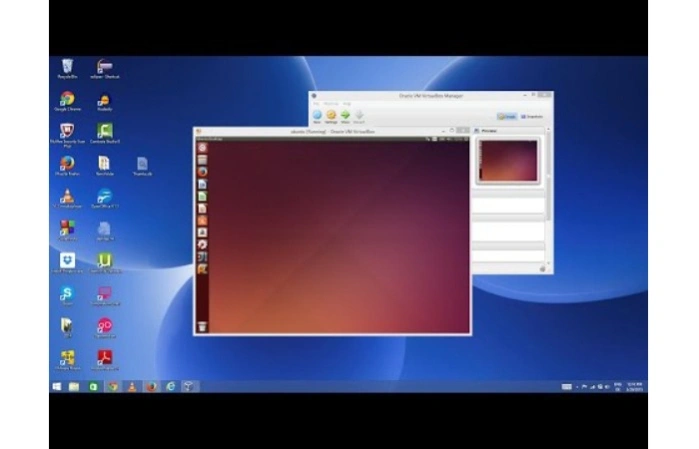Switch to Snapshots view in VirtualBox Manager
This screenshot has height=449, width=699.
(x=532, y=116)
